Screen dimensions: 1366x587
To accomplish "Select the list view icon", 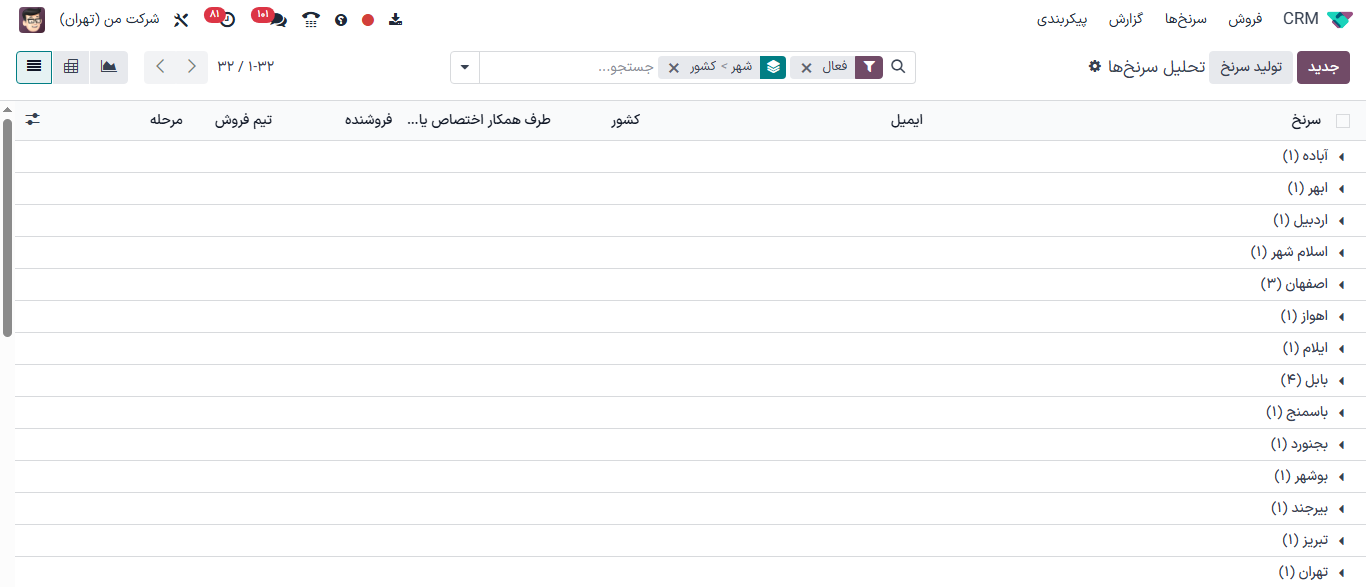I will [x=34, y=67].
